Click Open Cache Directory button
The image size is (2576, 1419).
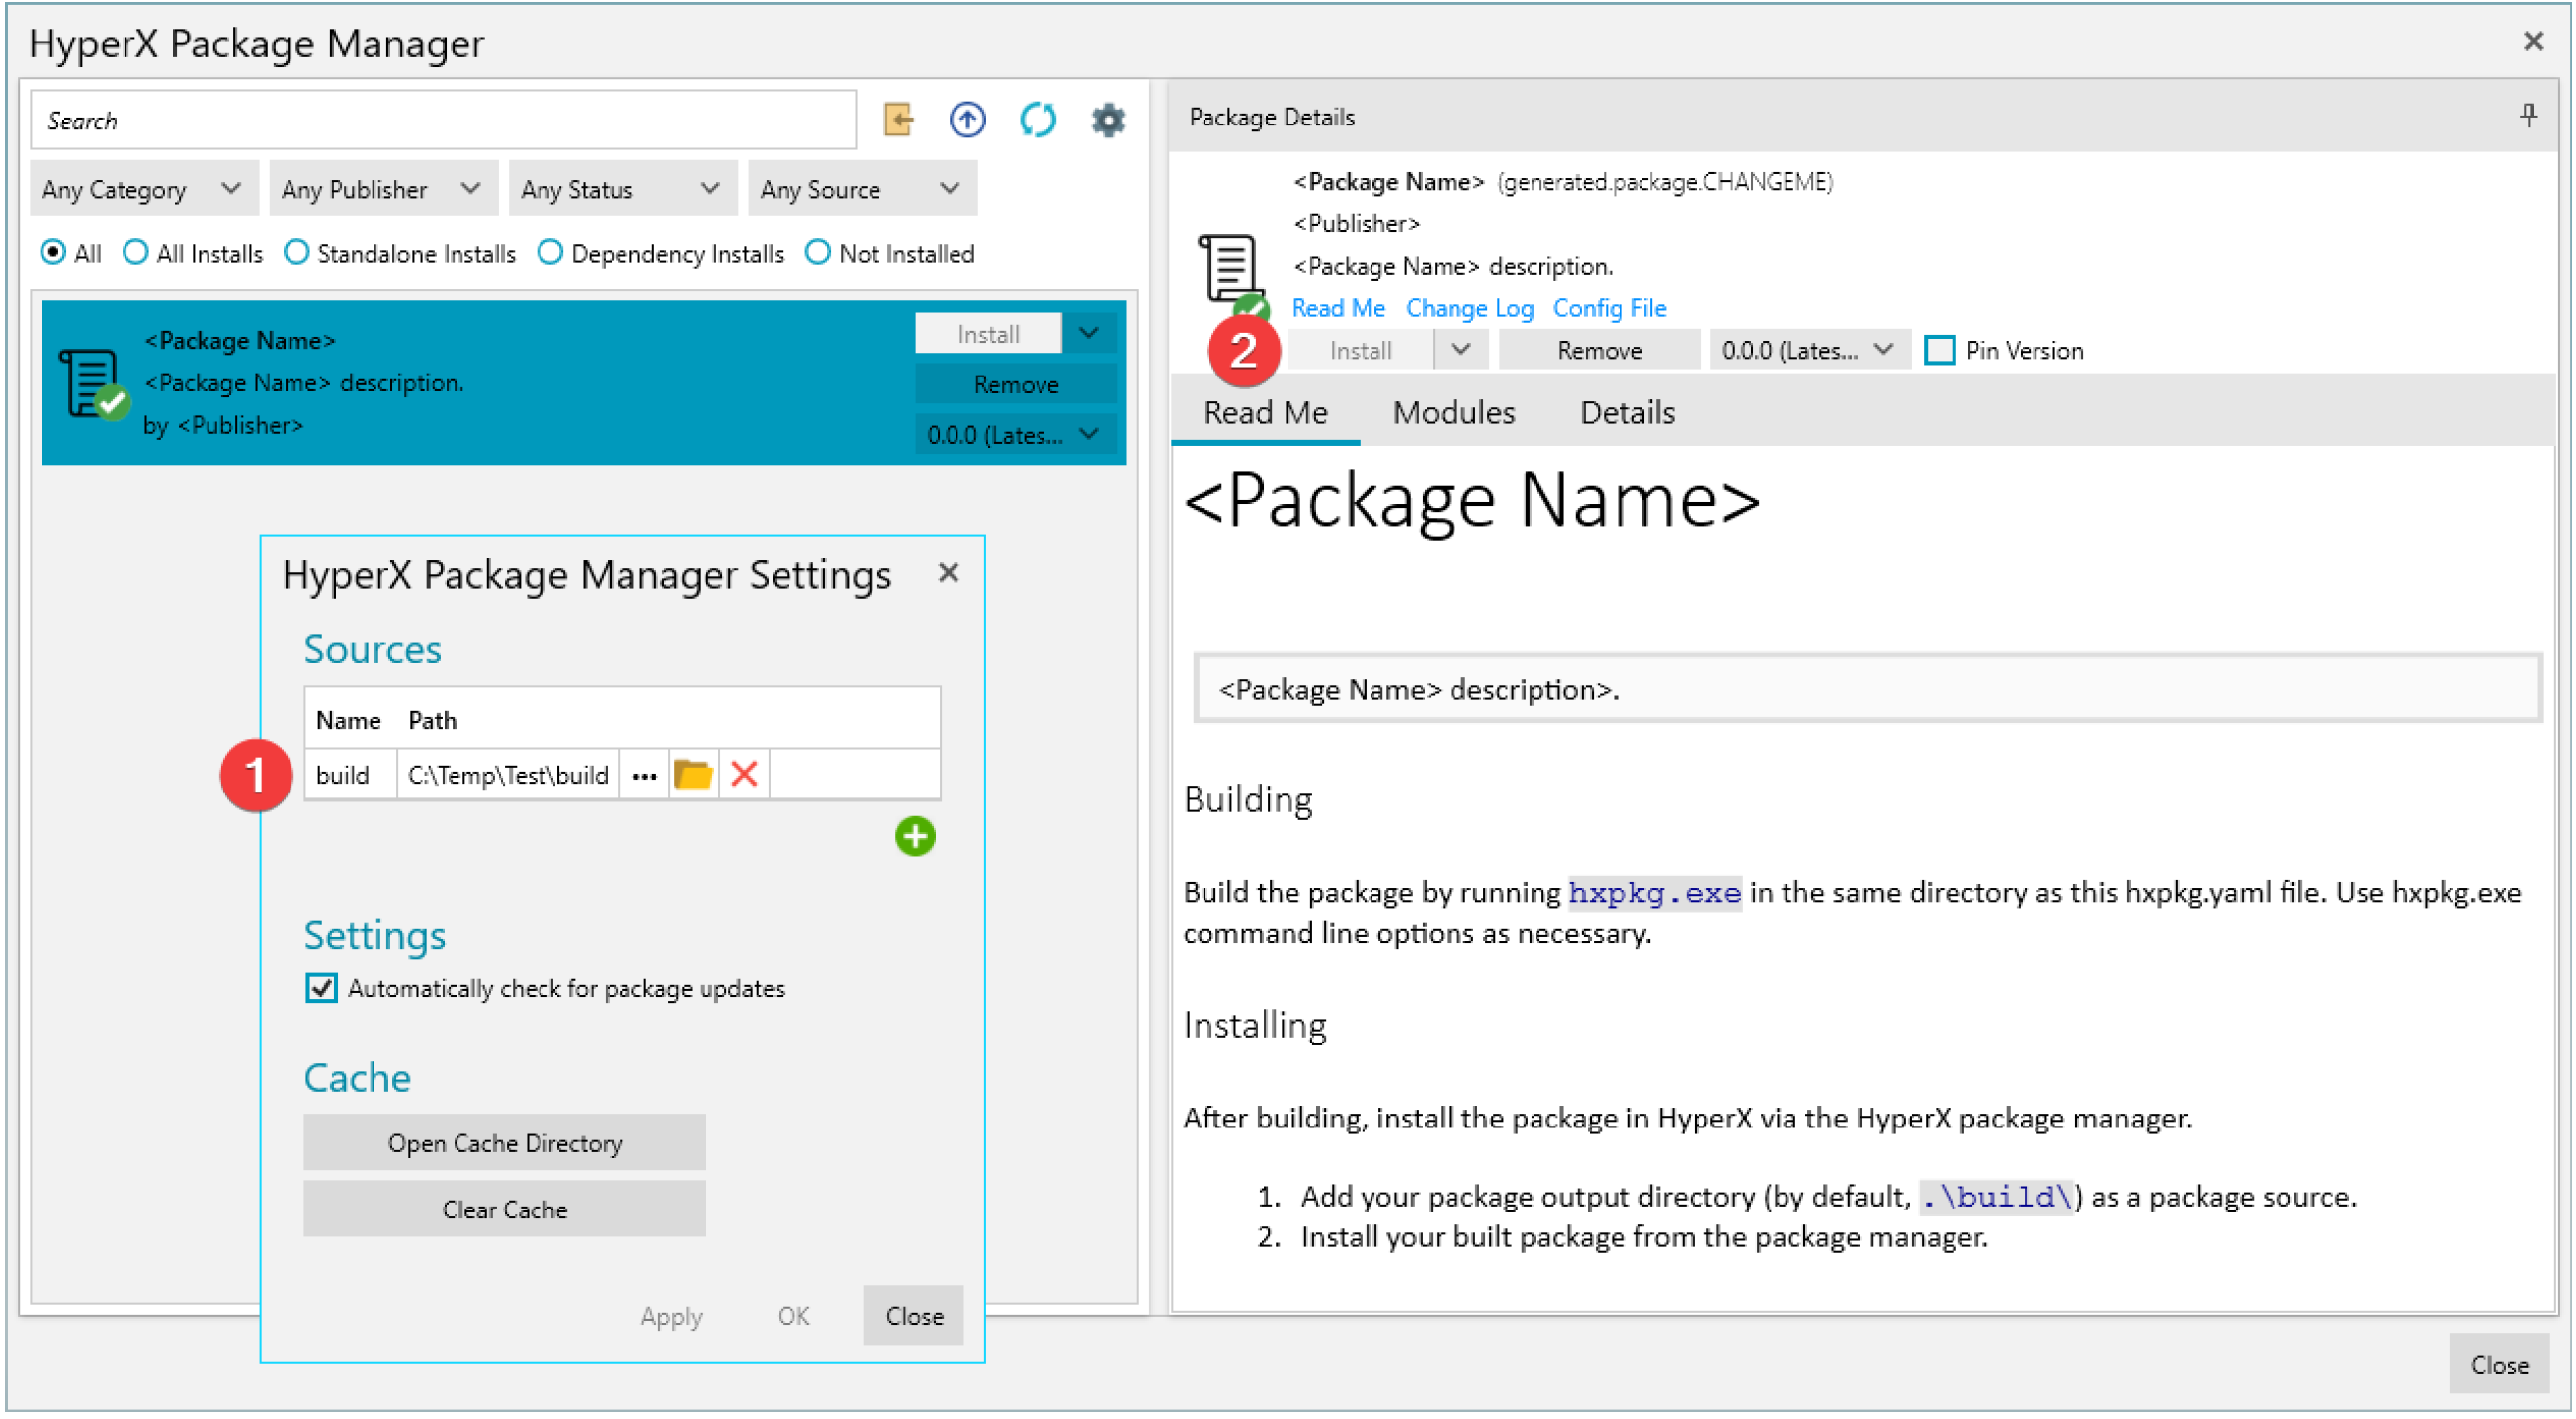coord(505,1143)
